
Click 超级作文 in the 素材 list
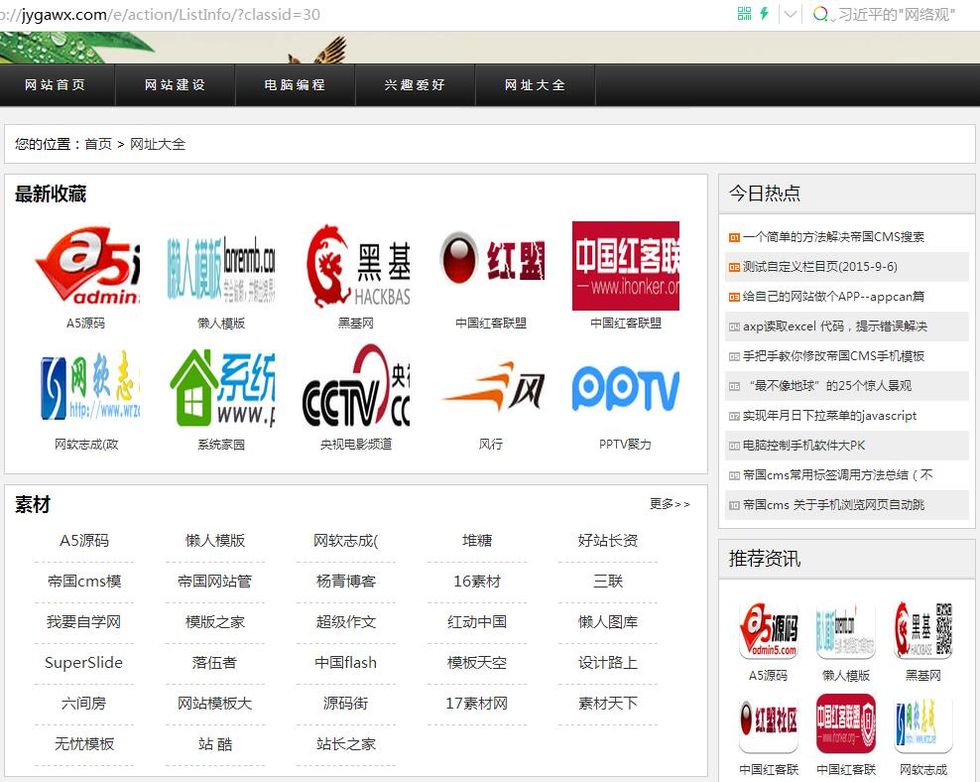[346, 622]
